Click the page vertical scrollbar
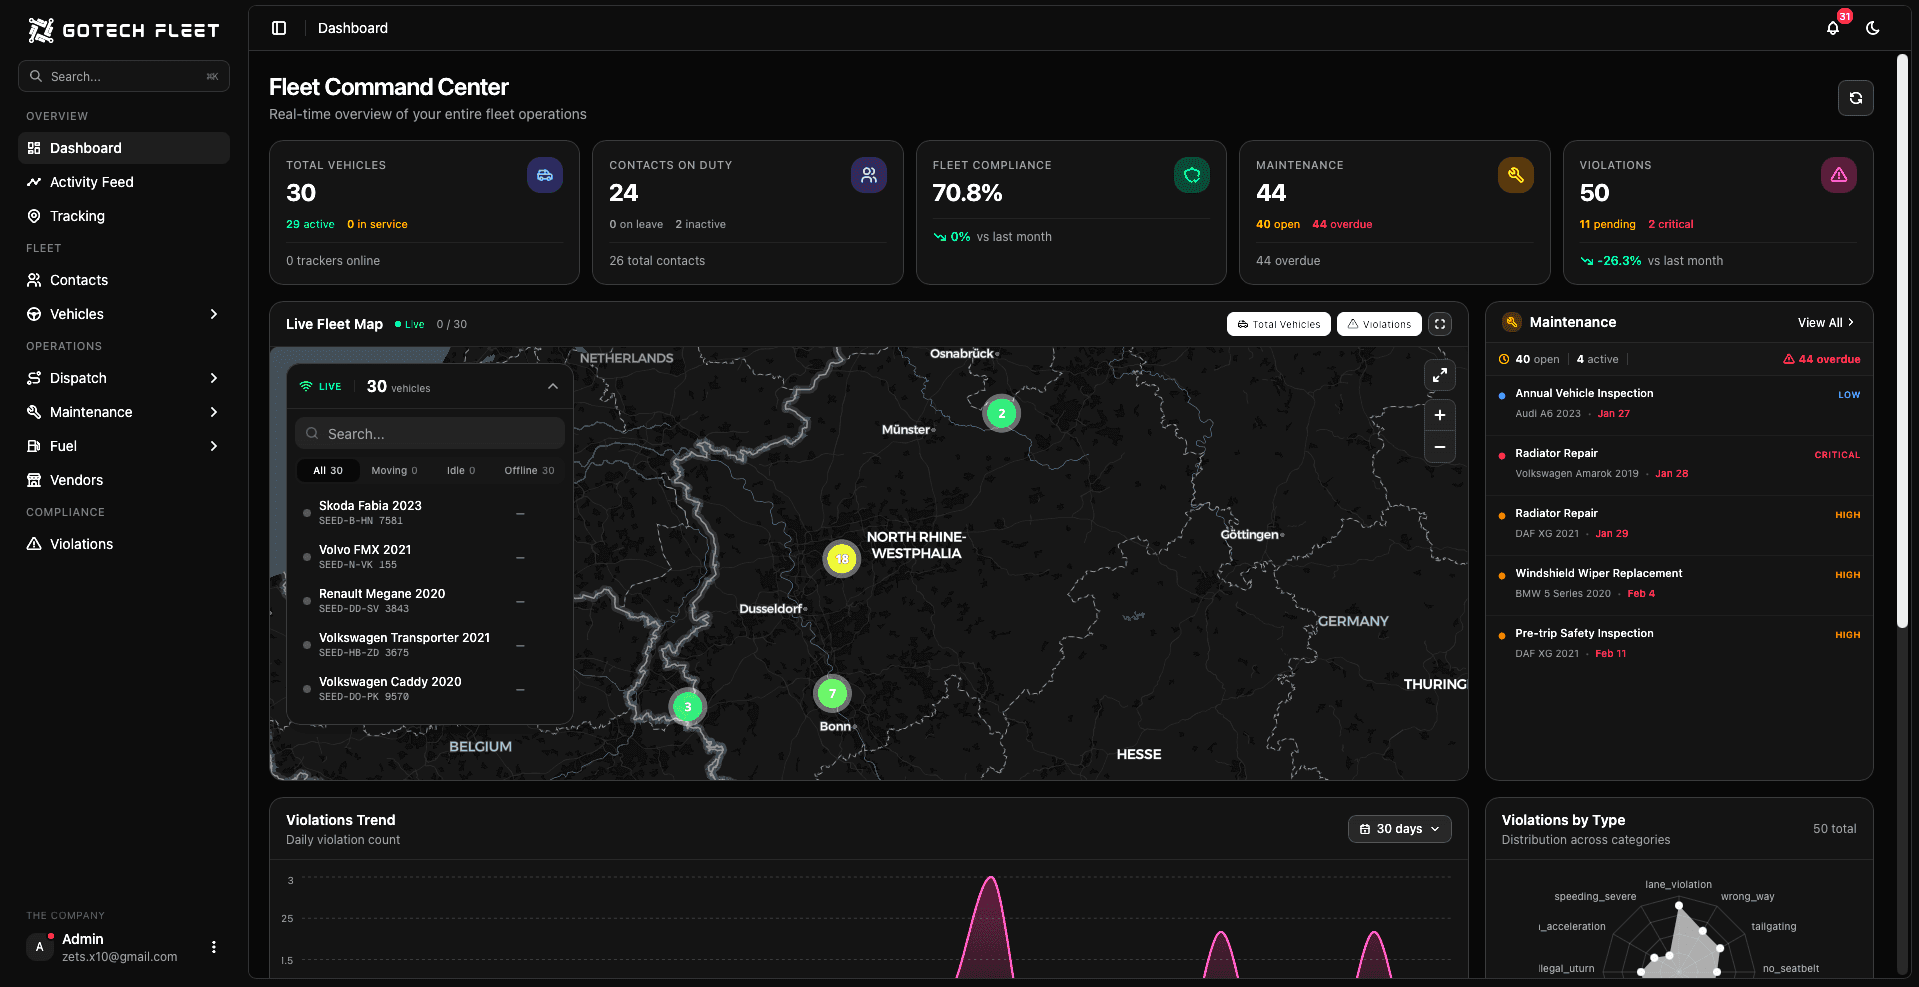 tap(1902, 341)
